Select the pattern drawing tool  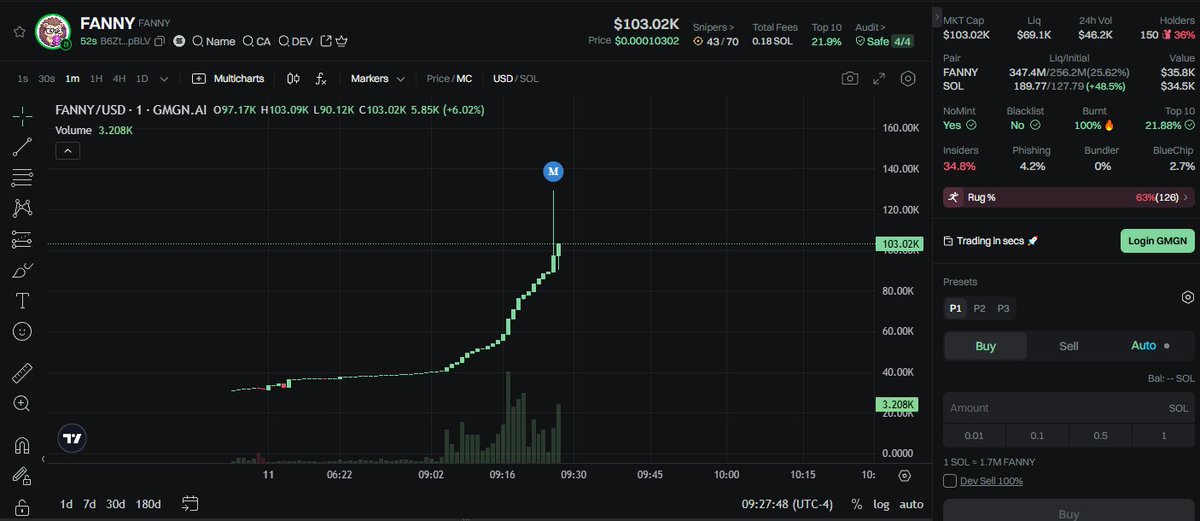click(22, 208)
